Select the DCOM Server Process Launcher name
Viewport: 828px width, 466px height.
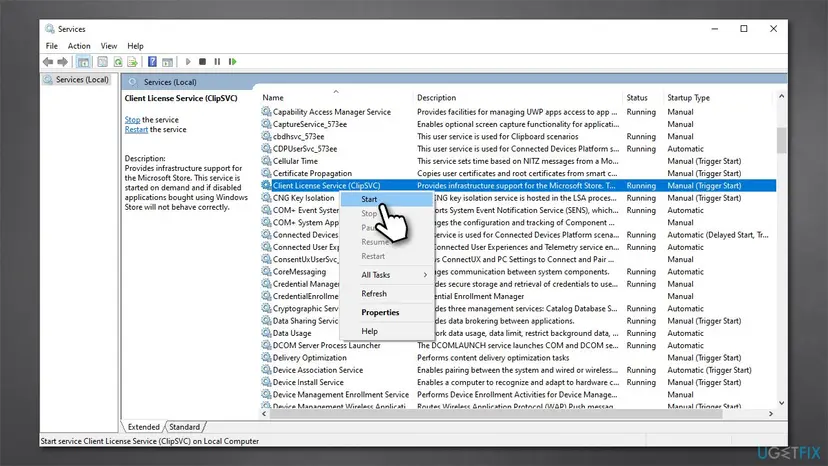pyautogui.click(x=326, y=346)
